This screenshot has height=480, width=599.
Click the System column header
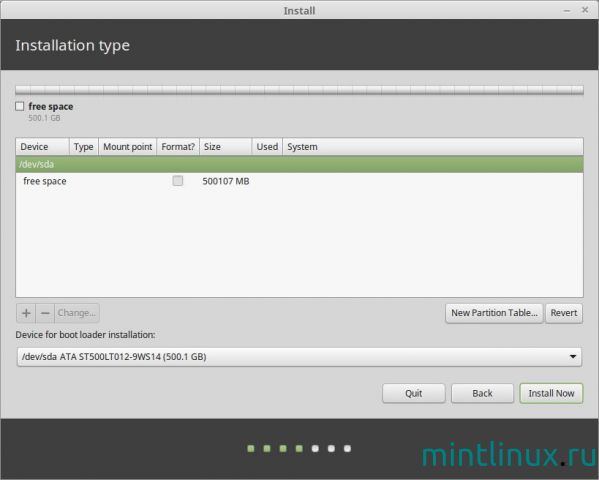click(433, 147)
